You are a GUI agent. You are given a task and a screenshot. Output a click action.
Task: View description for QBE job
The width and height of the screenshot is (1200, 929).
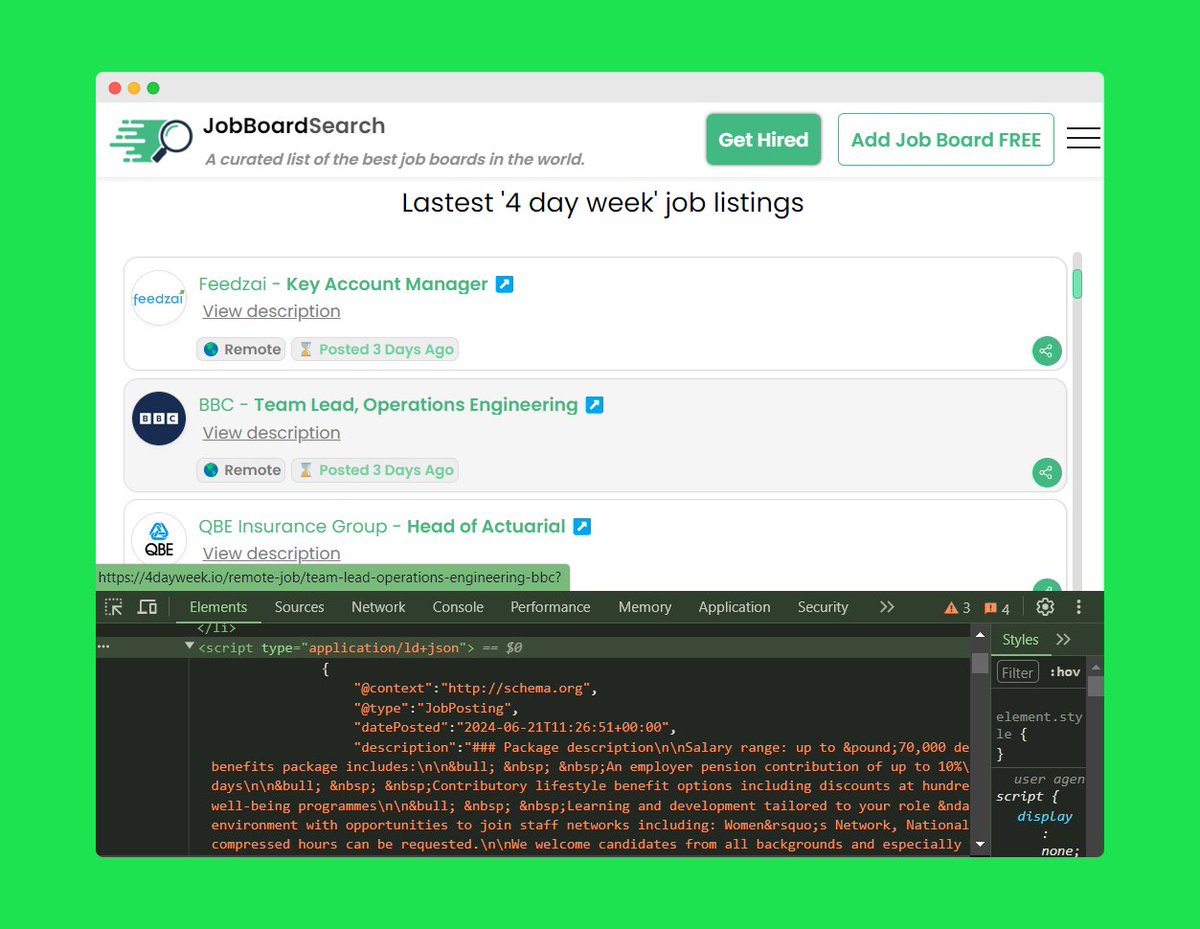(x=271, y=553)
